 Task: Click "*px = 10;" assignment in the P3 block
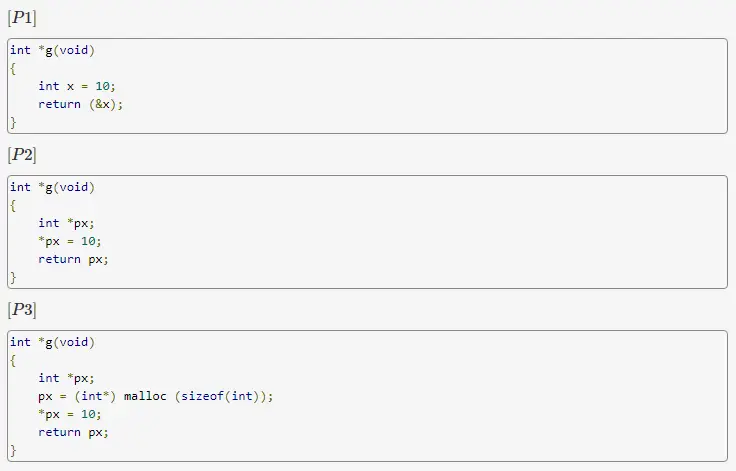(x=70, y=414)
